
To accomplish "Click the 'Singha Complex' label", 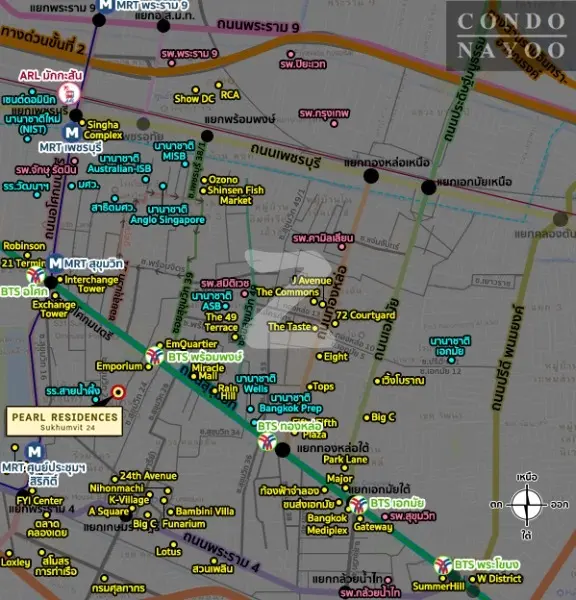I will (x=103, y=130).
